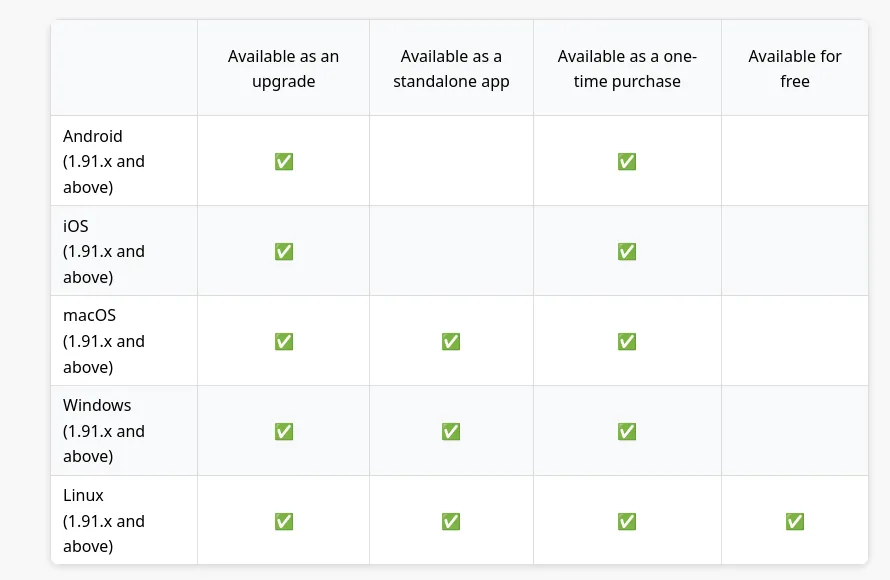Click the Linux upgrade checkmark
The image size is (890, 580).
click(x=284, y=521)
